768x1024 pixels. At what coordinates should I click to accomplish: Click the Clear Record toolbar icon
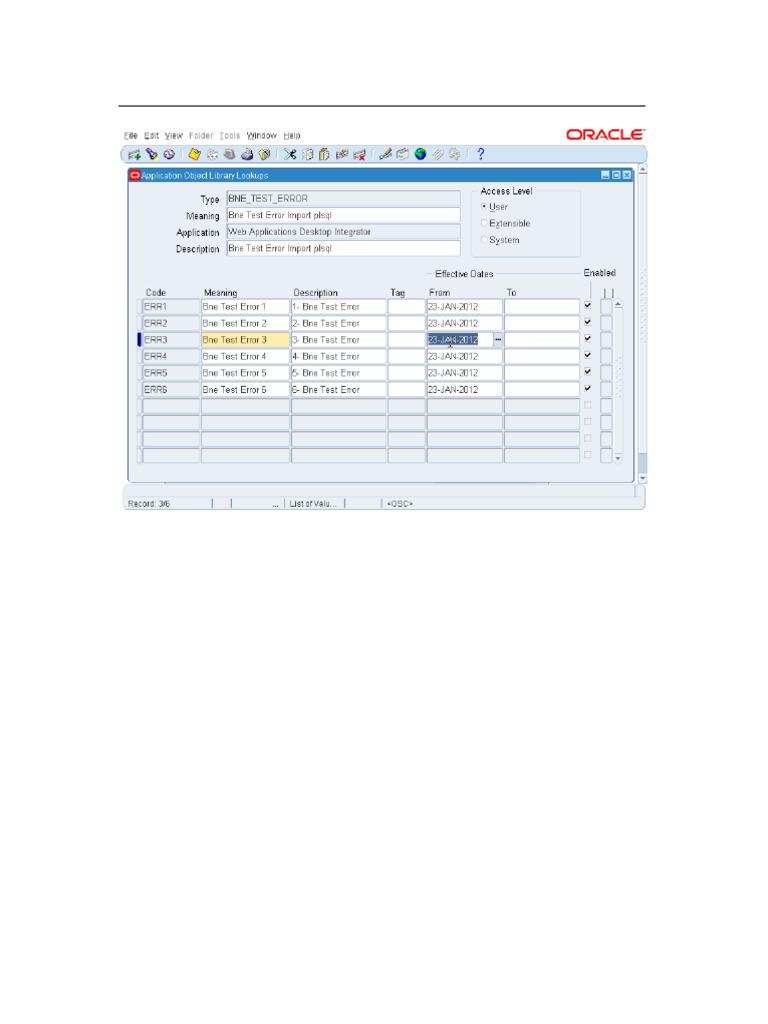pyautogui.click(x=342, y=155)
